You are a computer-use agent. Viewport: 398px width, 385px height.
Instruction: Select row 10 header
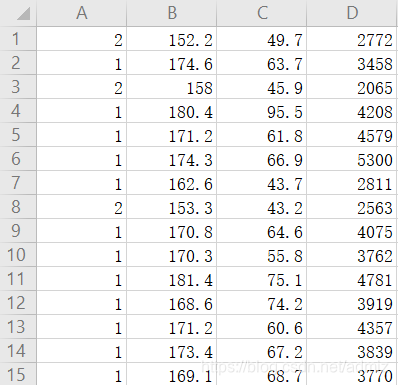coord(18,255)
